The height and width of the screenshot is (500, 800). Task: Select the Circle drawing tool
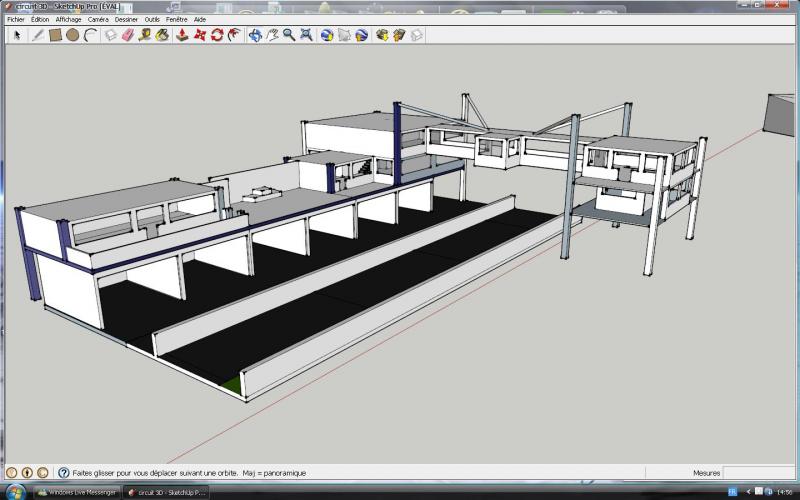(73, 35)
